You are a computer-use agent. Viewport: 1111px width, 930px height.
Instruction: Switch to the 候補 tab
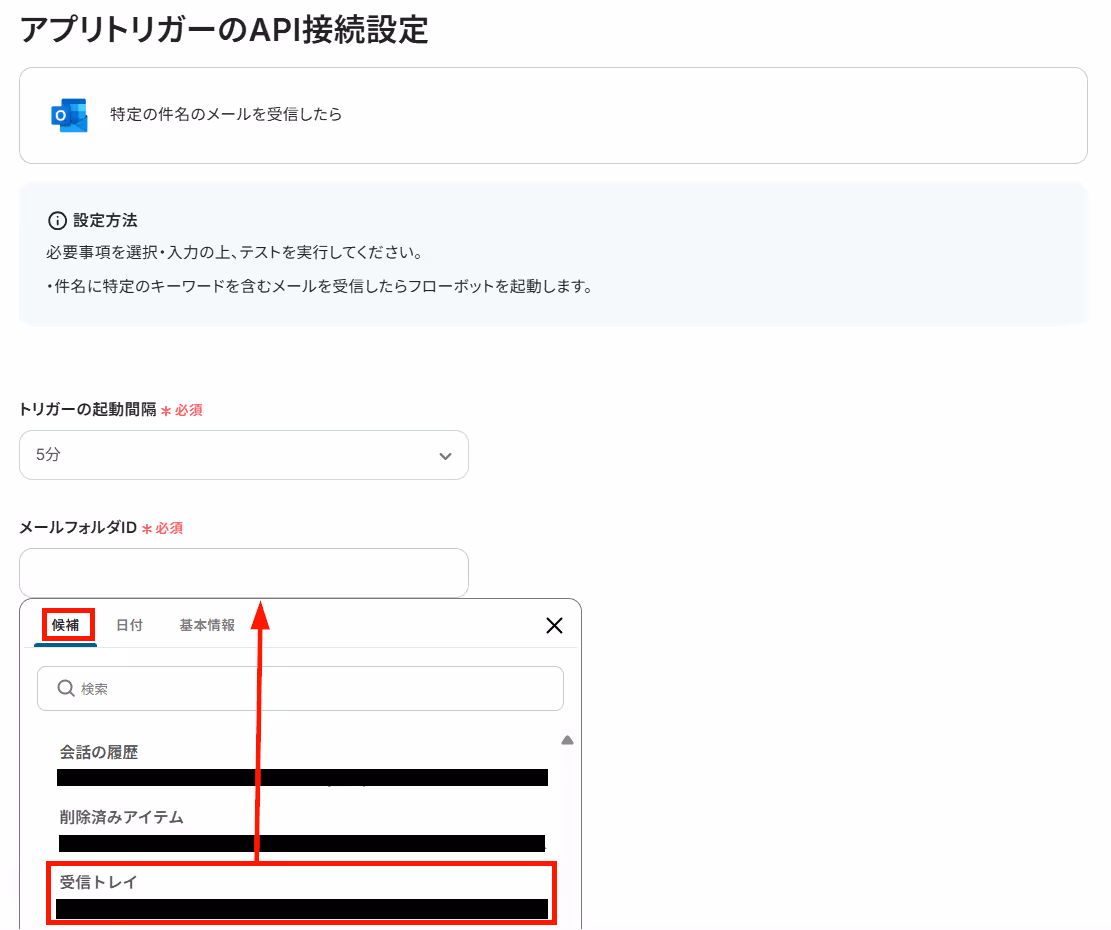(65, 625)
